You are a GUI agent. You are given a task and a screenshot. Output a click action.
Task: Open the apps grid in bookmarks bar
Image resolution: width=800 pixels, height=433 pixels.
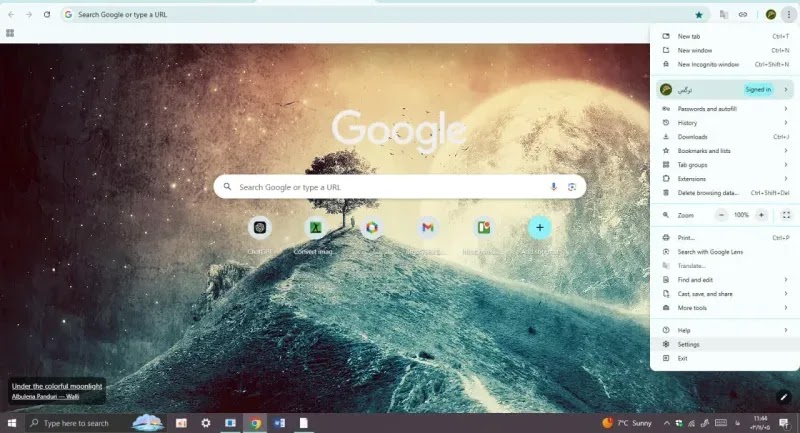coord(10,33)
